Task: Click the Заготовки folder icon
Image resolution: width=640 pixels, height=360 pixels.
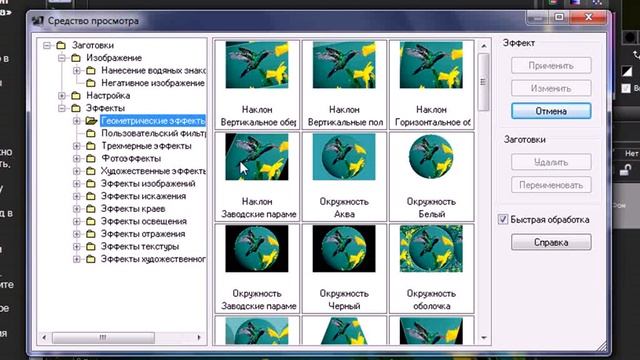Action: [61, 45]
